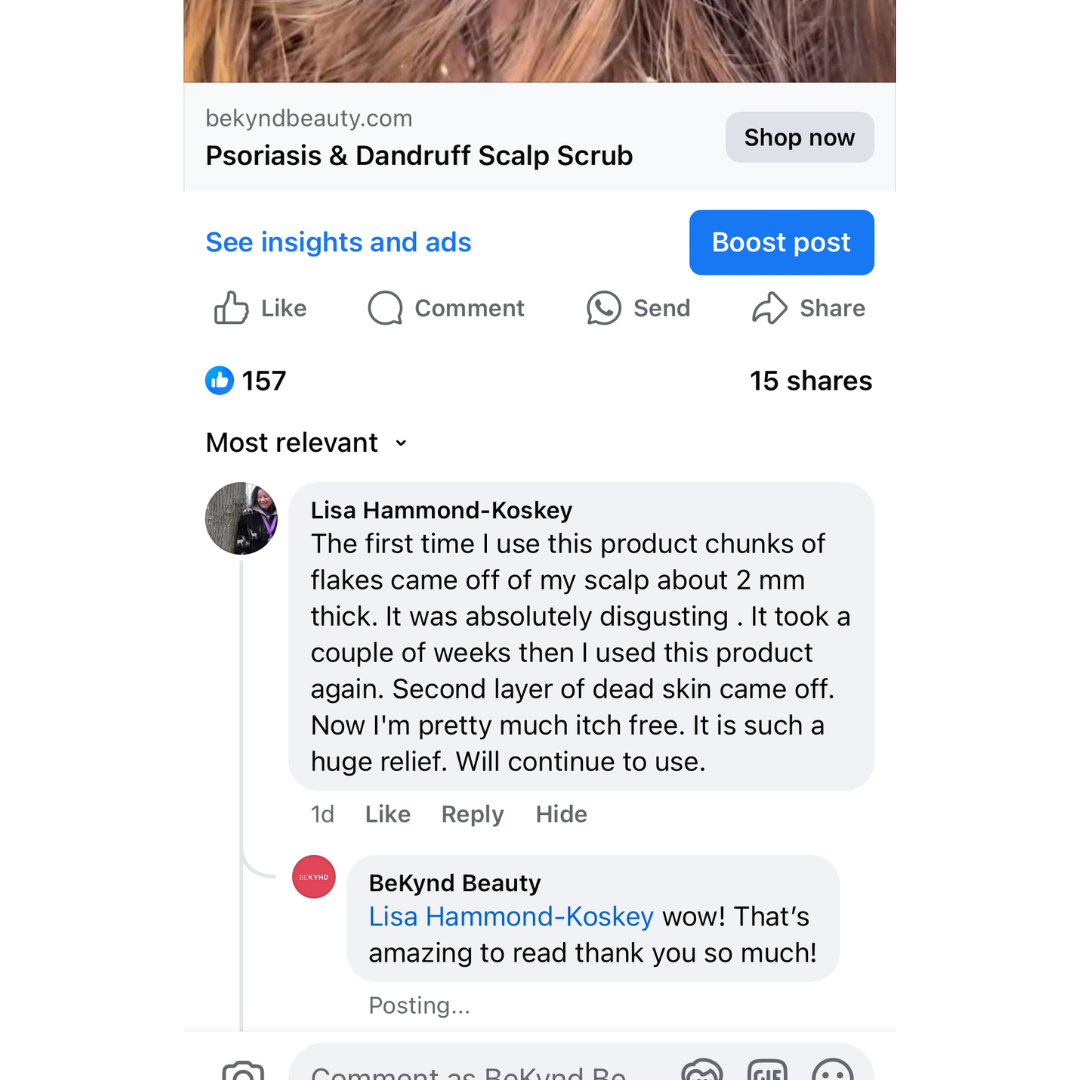The height and width of the screenshot is (1080, 1080).
Task: Tap the WhatsApp Send icon
Action: (x=604, y=308)
